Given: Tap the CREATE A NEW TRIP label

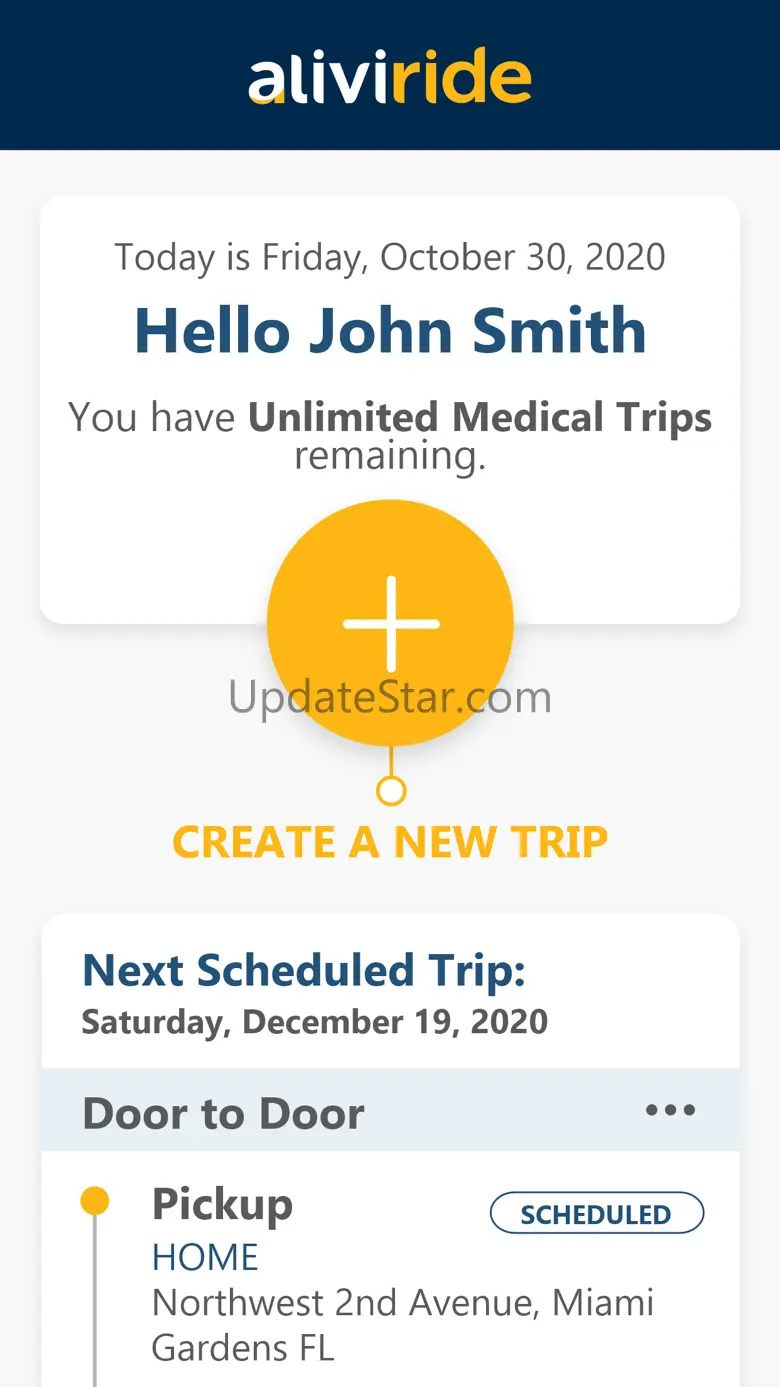Looking at the screenshot, I should click(390, 842).
